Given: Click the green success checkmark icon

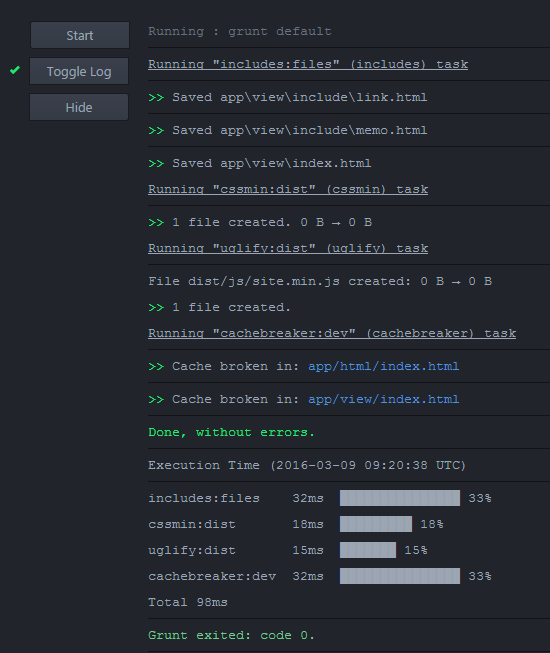Looking at the screenshot, I should tap(15, 70).
